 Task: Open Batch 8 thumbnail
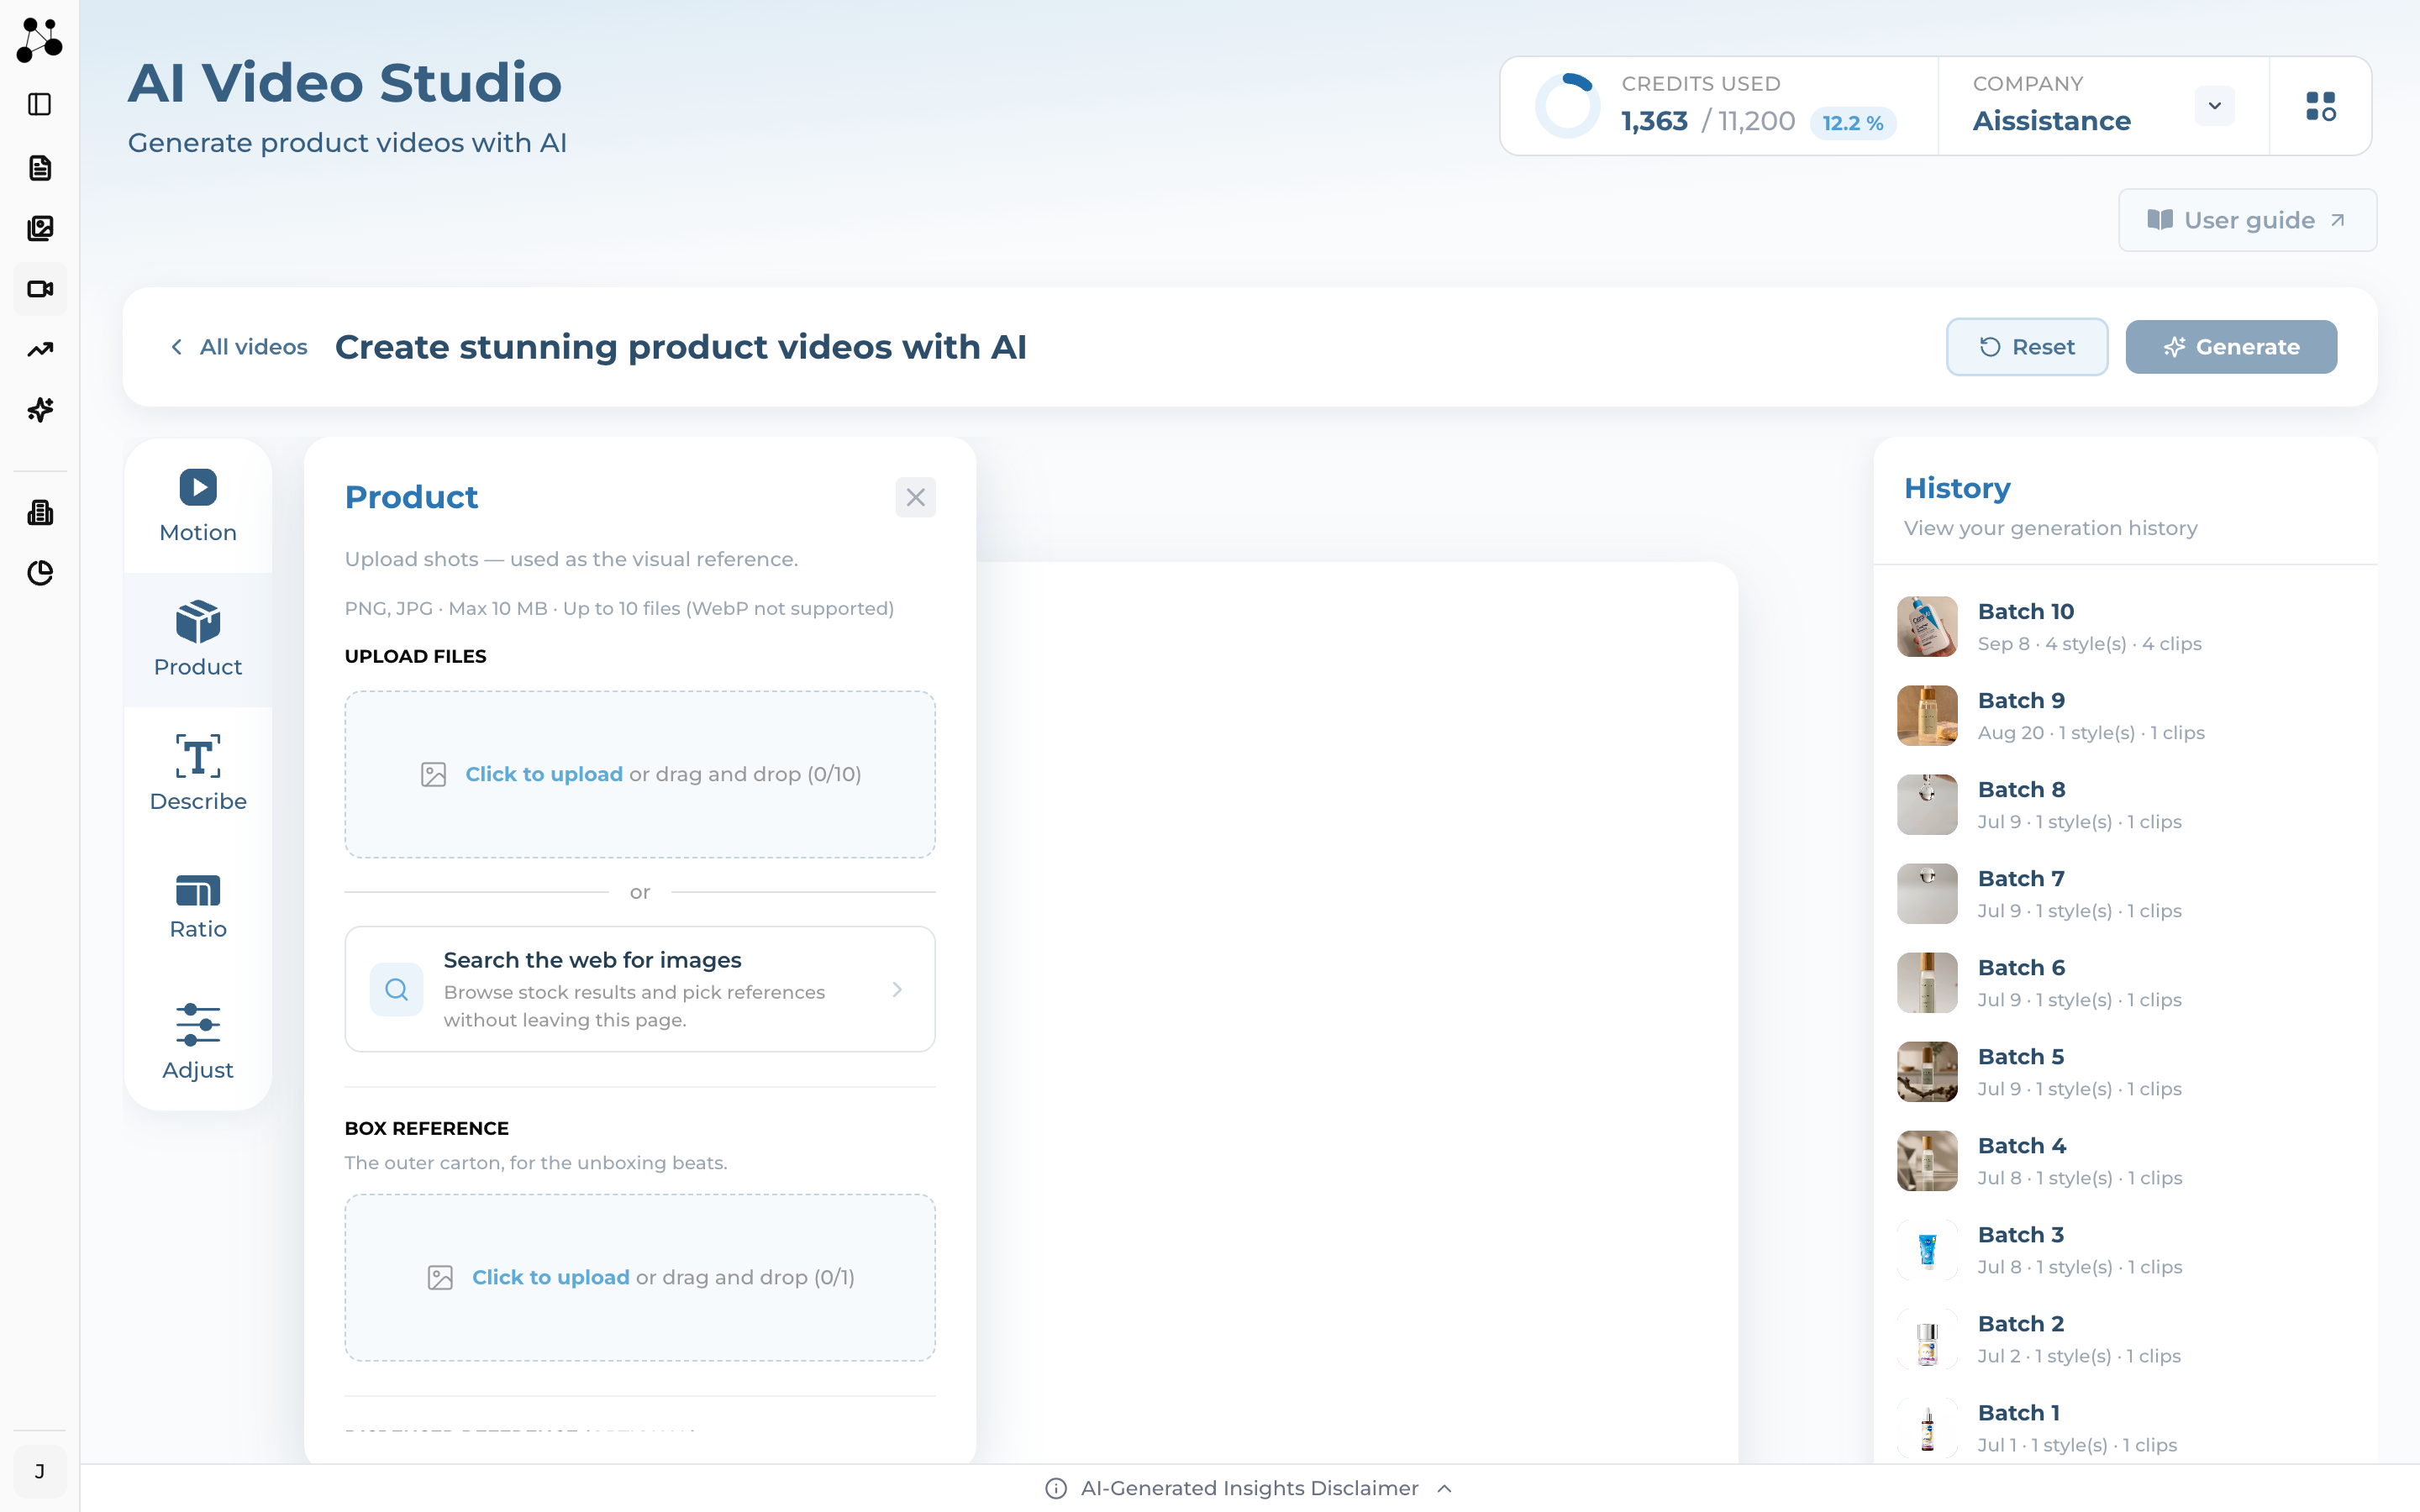[1927, 805]
